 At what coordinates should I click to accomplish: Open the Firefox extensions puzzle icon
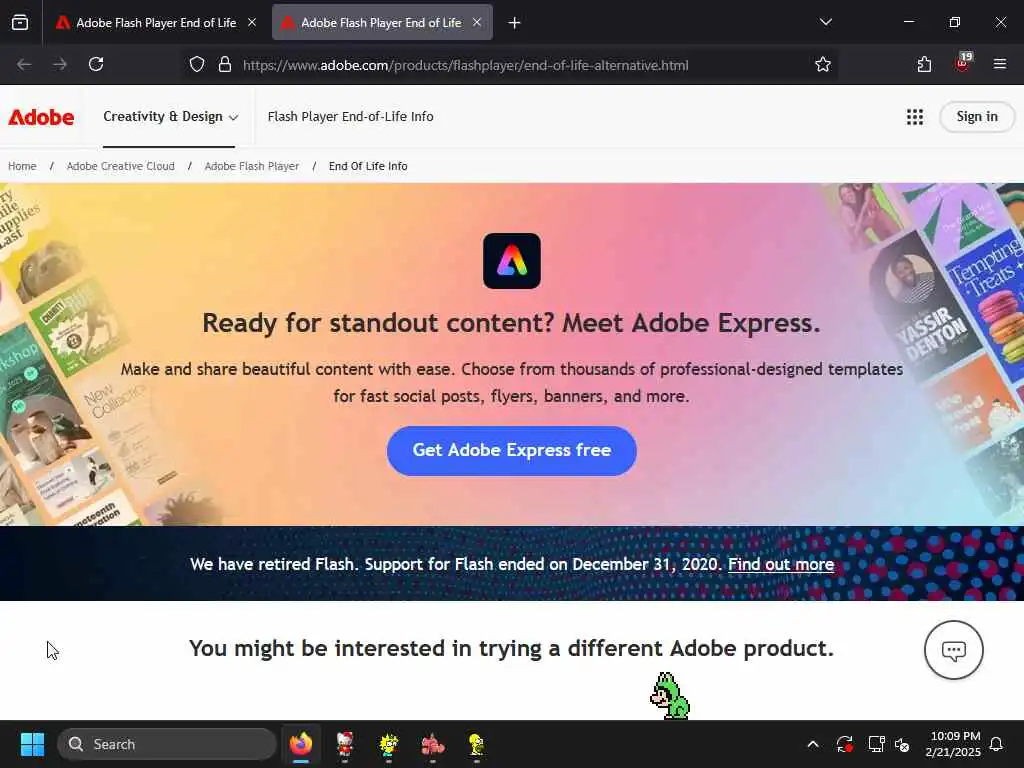click(x=924, y=64)
